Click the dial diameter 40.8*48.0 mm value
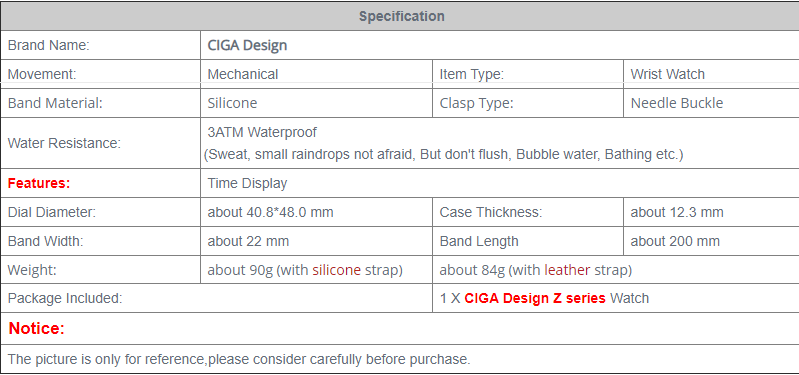The height and width of the screenshot is (375, 799). (270, 212)
